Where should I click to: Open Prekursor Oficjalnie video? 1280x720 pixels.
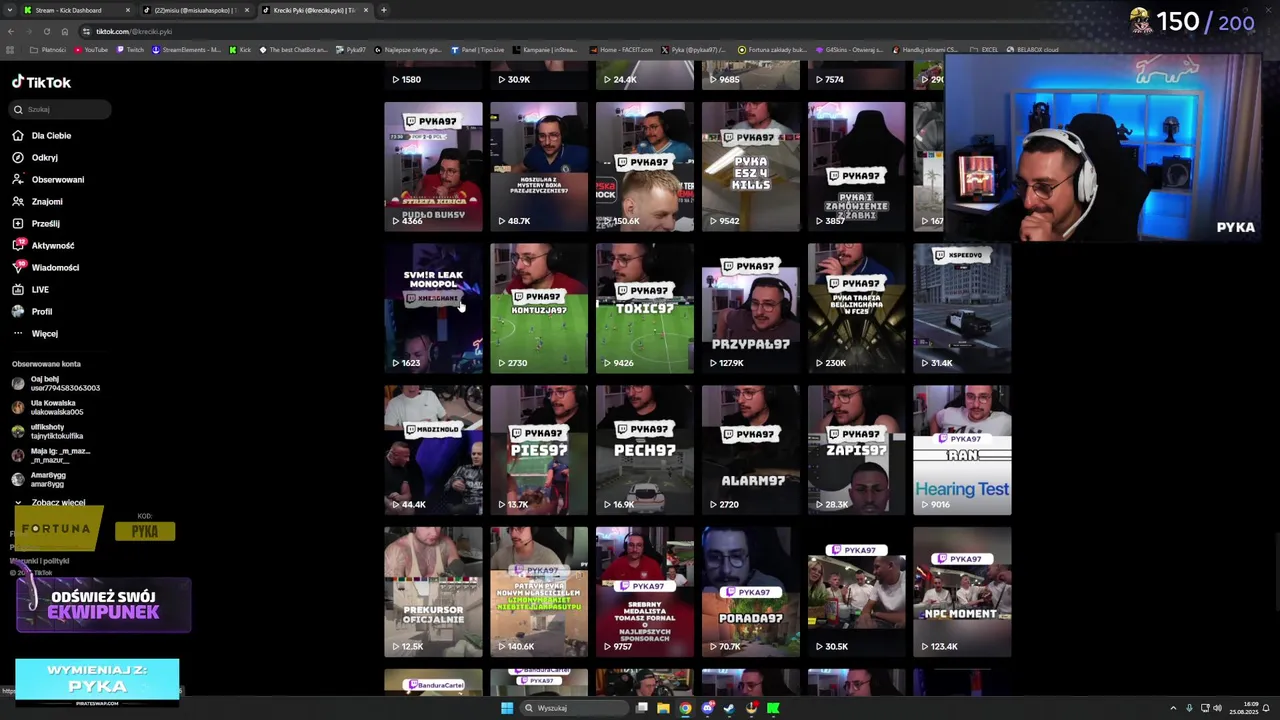pyautogui.click(x=433, y=592)
